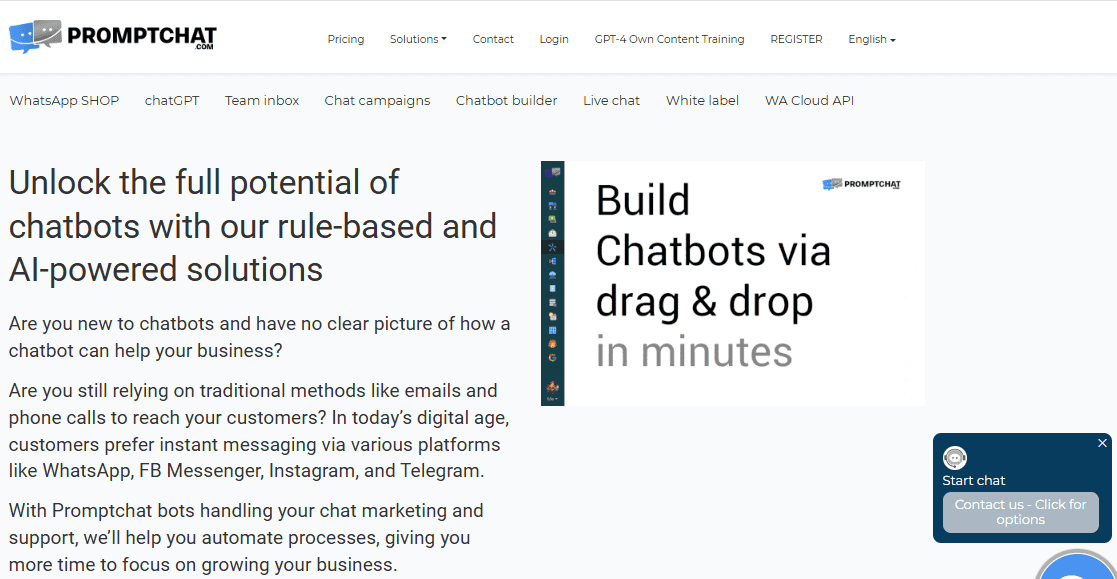Visit the WA Cloud API link

(x=809, y=100)
